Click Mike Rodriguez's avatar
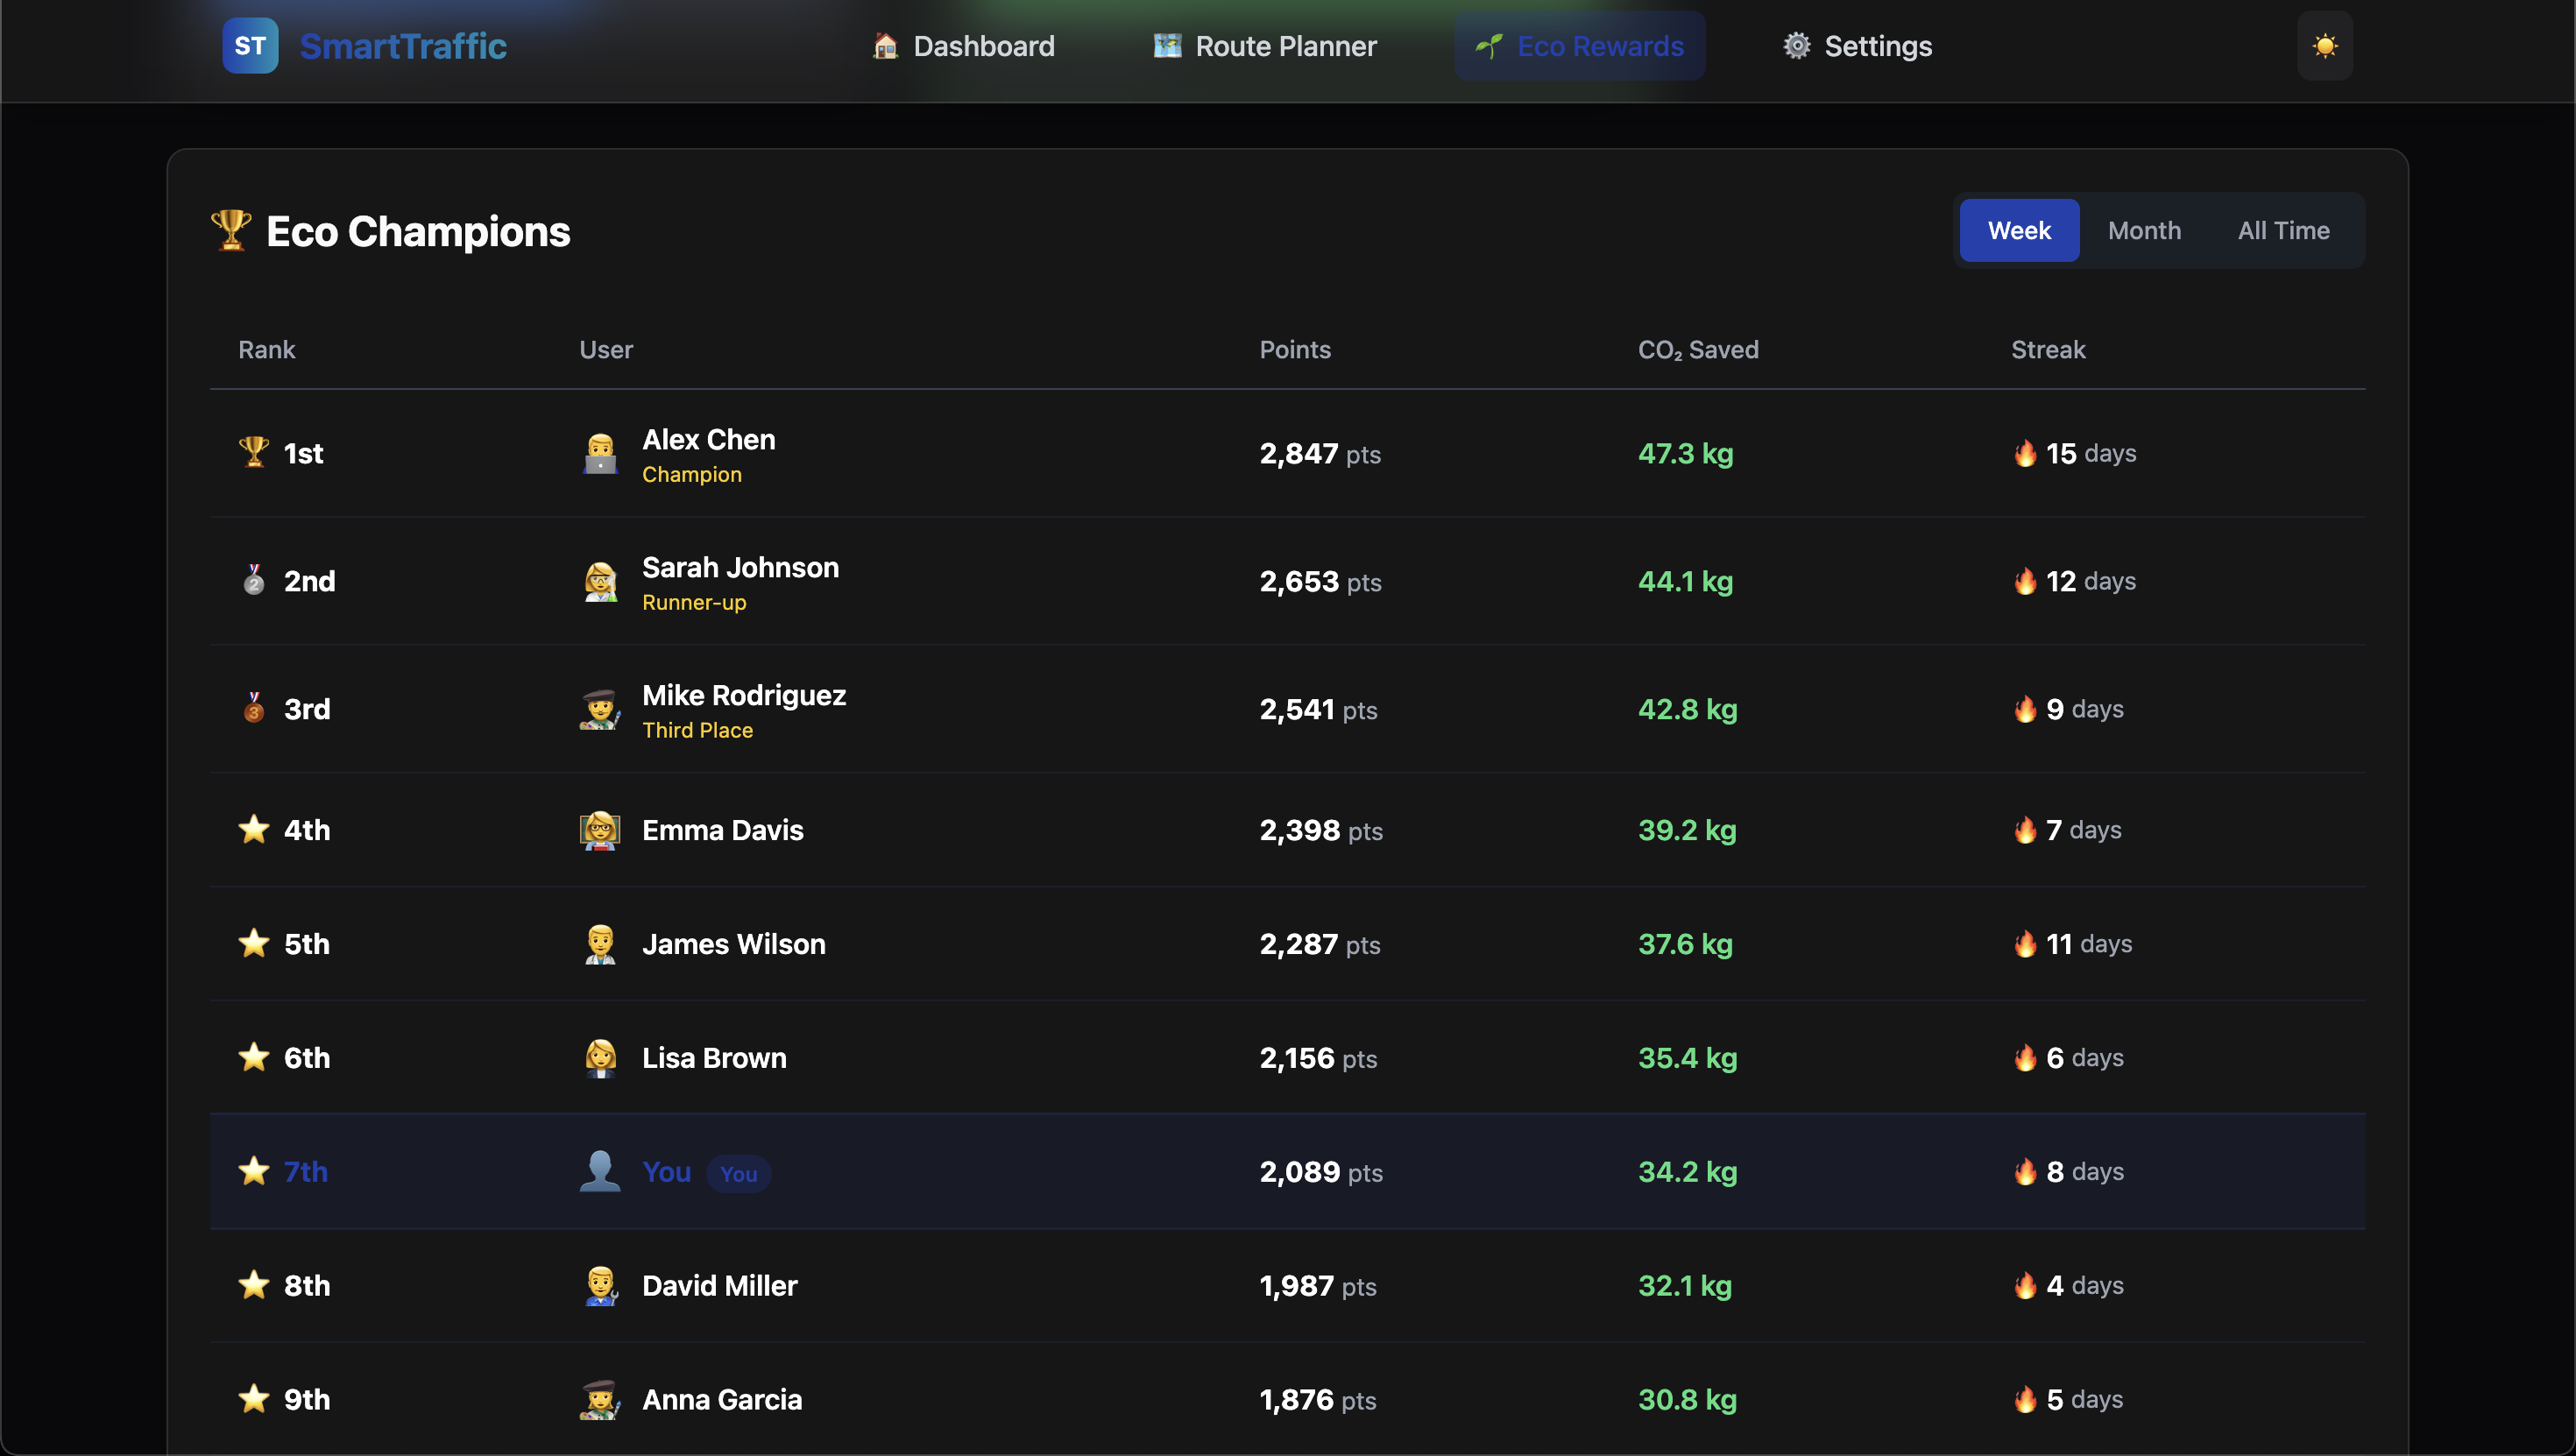2576x1456 pixels. click(x=600, y=710)
